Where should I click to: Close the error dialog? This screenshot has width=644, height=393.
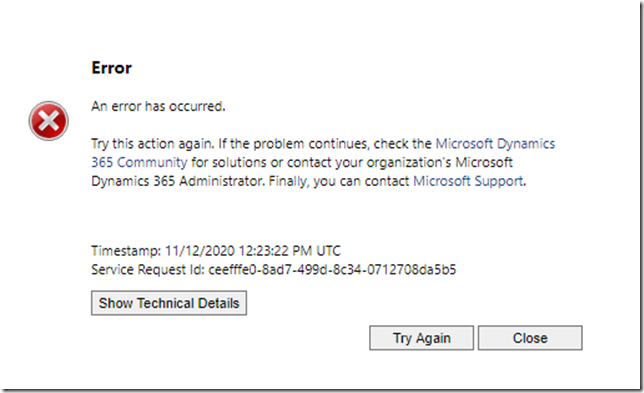point(530,338)
